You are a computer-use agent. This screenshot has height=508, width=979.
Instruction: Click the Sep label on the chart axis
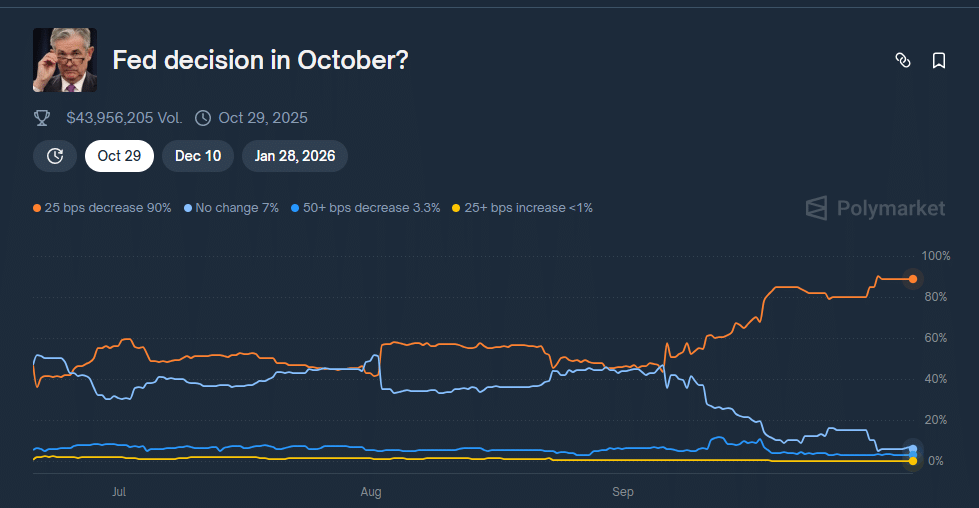(623, 492)
